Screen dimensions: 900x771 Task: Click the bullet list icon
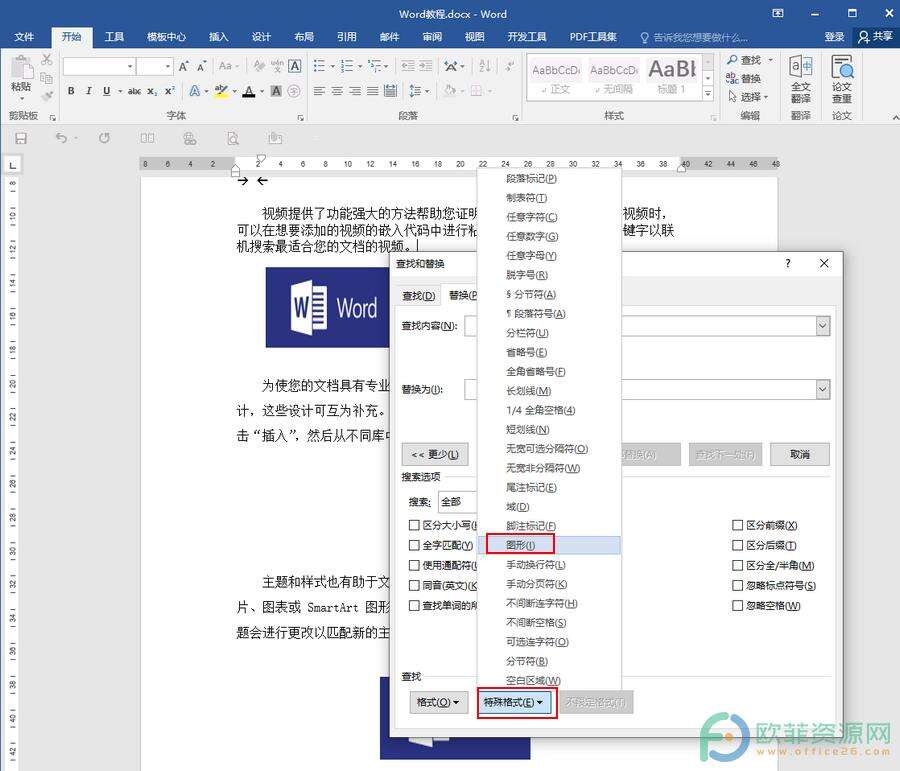tap(319, 66)
